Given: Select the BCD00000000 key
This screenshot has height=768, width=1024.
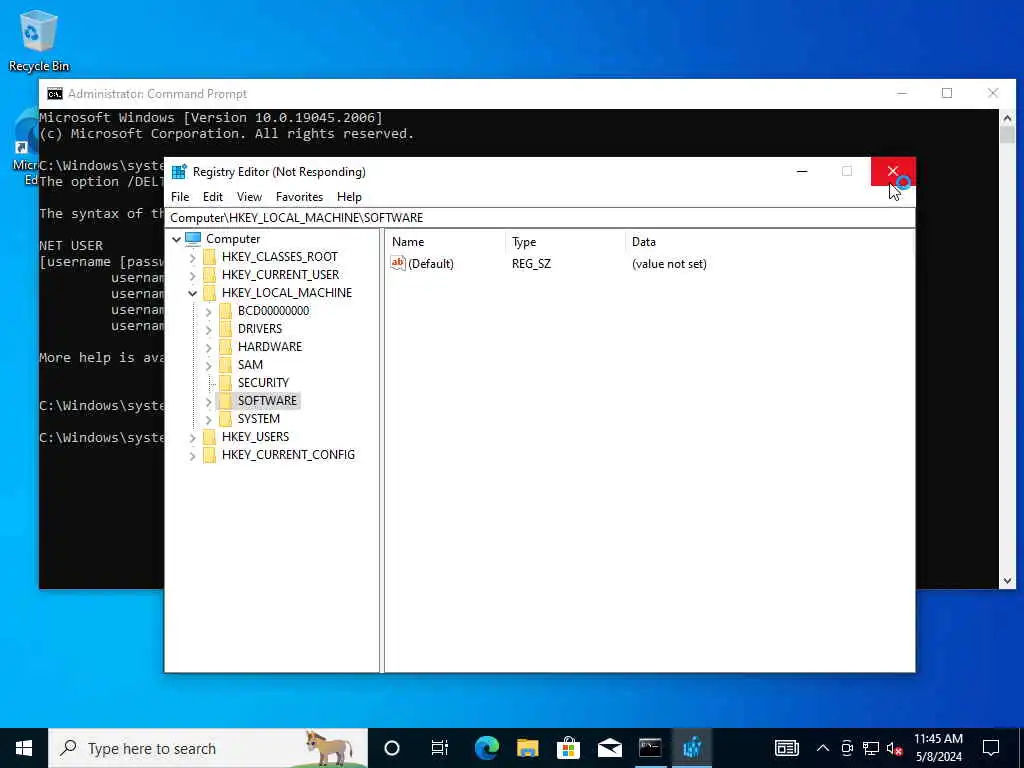Looking at the screenshot, I should pyautogui.click(x=273, y=311).
